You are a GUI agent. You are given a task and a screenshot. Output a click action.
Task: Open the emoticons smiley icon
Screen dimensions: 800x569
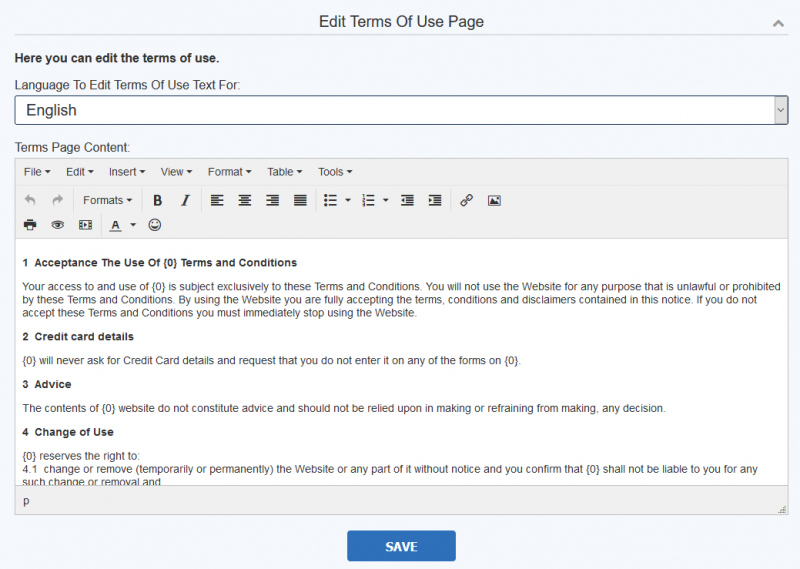[x=155, y=225]
